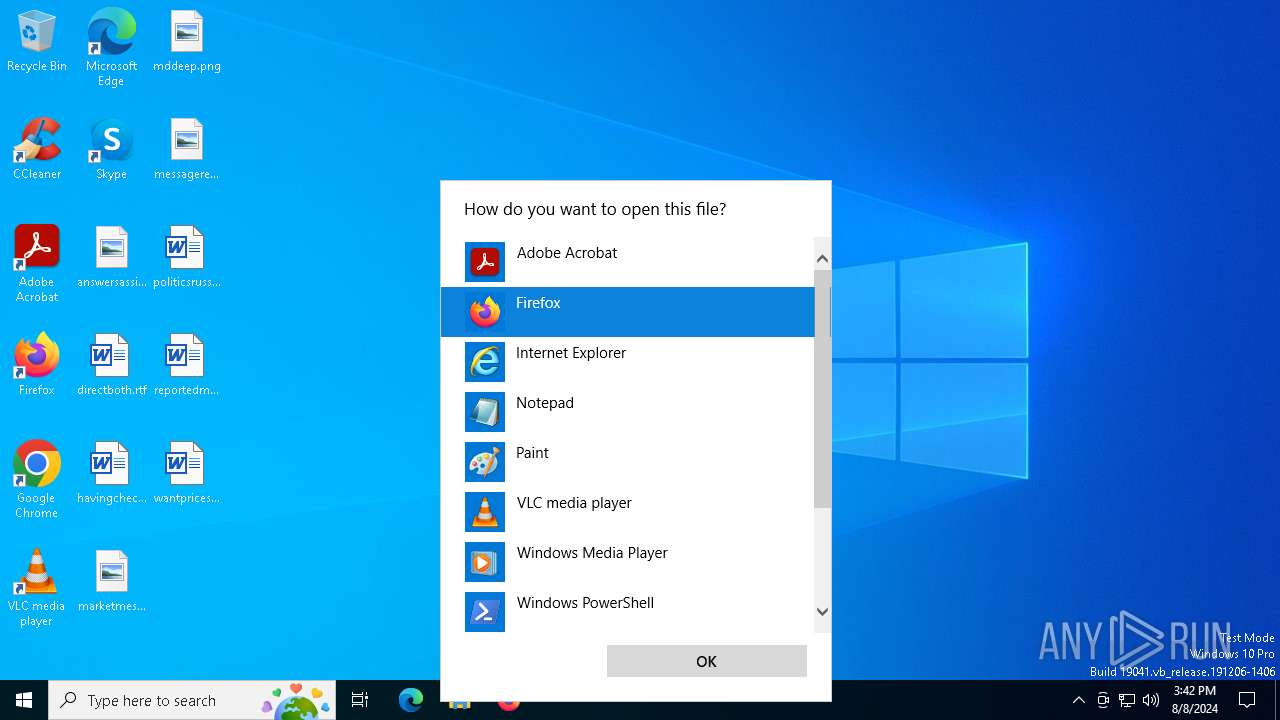Open the taskbar clock and date
This screenshot has height=720, width=1280.
pos(1194,700)
